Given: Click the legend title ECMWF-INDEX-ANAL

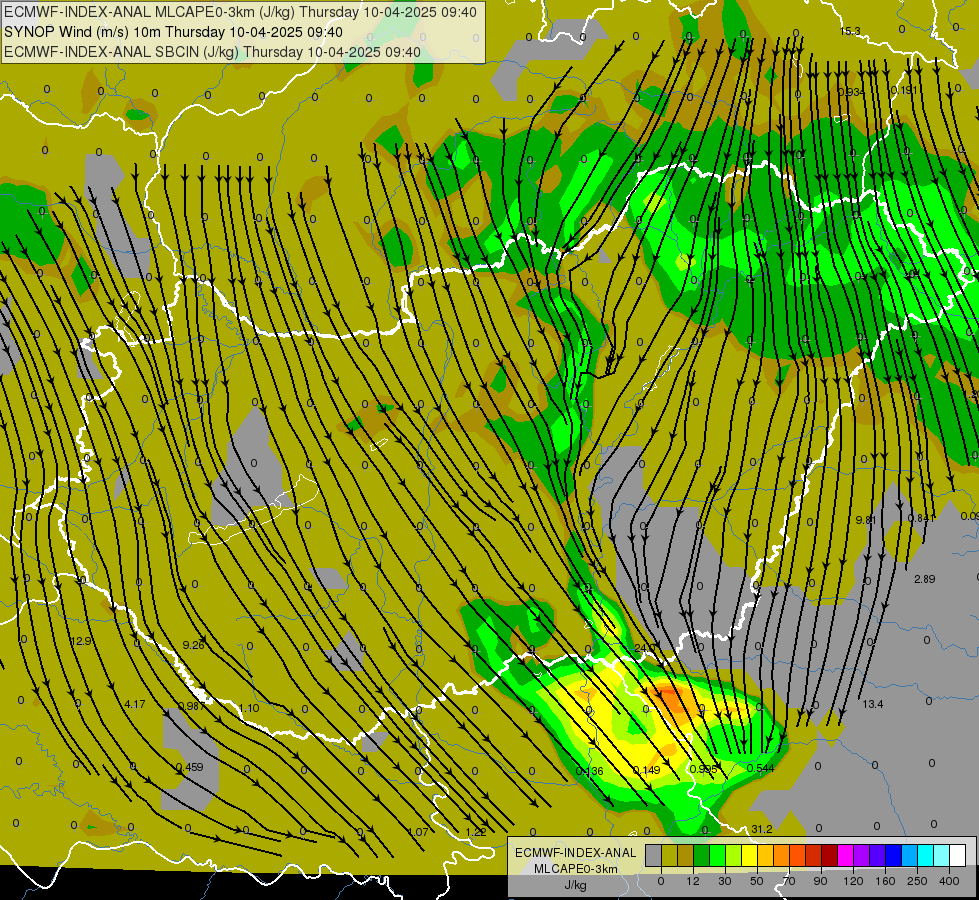Looking at the screenshot, I should [x=575, y=853].
